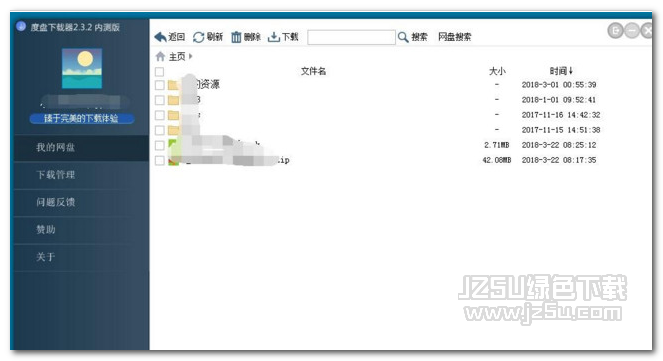
Task: Click the home (主页) icon
Action: tap(160, 56)
